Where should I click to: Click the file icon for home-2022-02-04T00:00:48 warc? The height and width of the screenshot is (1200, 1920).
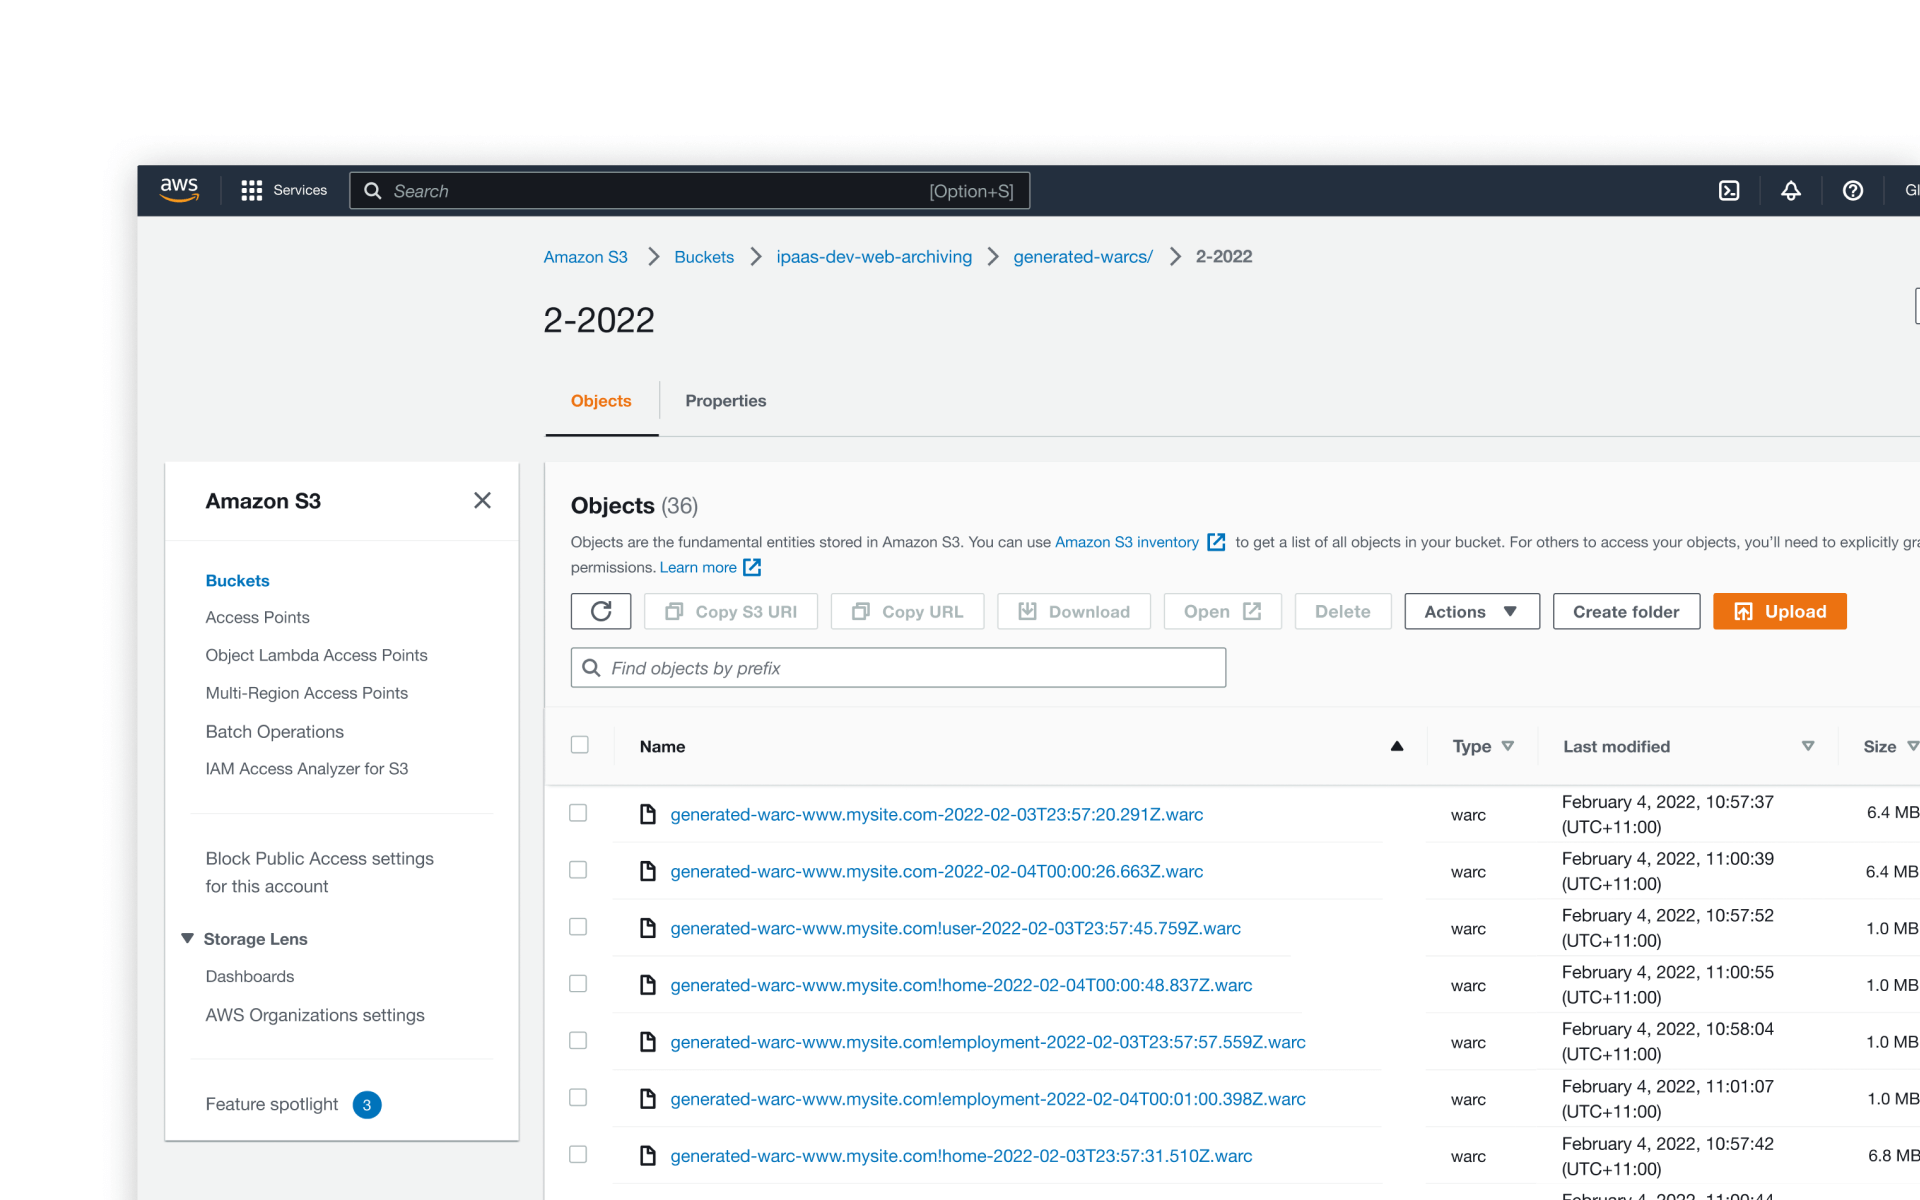point(648,985)
